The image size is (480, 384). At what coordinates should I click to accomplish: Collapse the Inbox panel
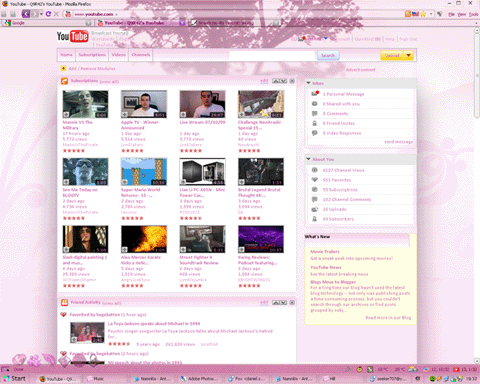click(308, 83)
